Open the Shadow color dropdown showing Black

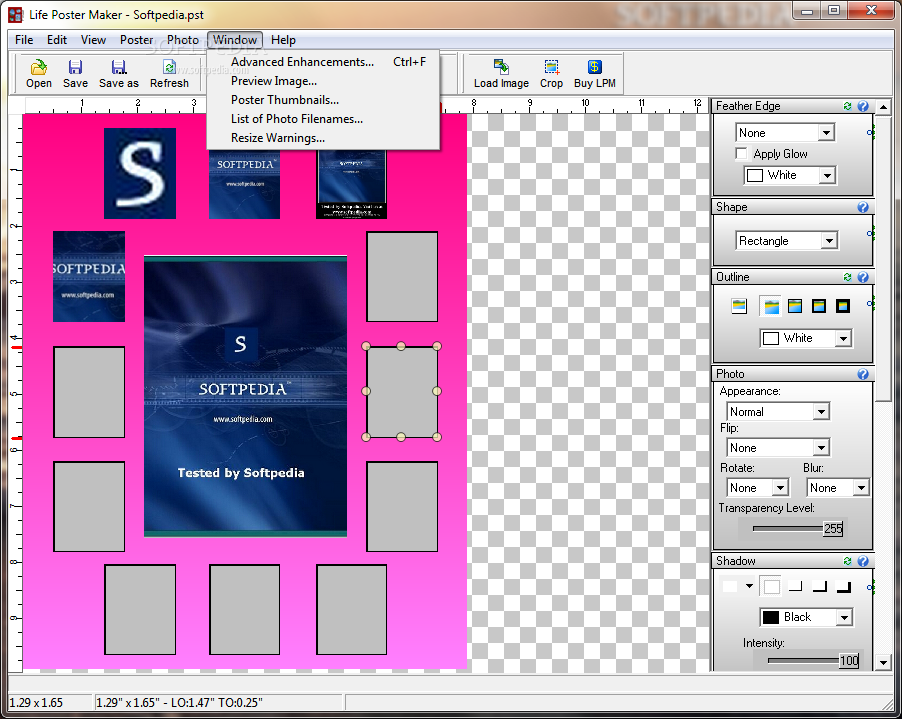point(843,617)
